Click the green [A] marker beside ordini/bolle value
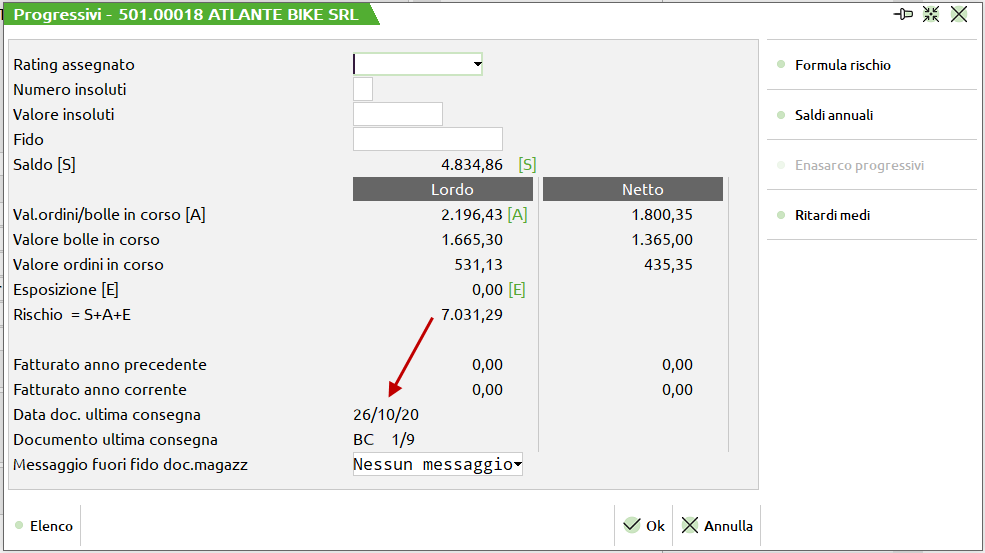 tap(517, 215)
